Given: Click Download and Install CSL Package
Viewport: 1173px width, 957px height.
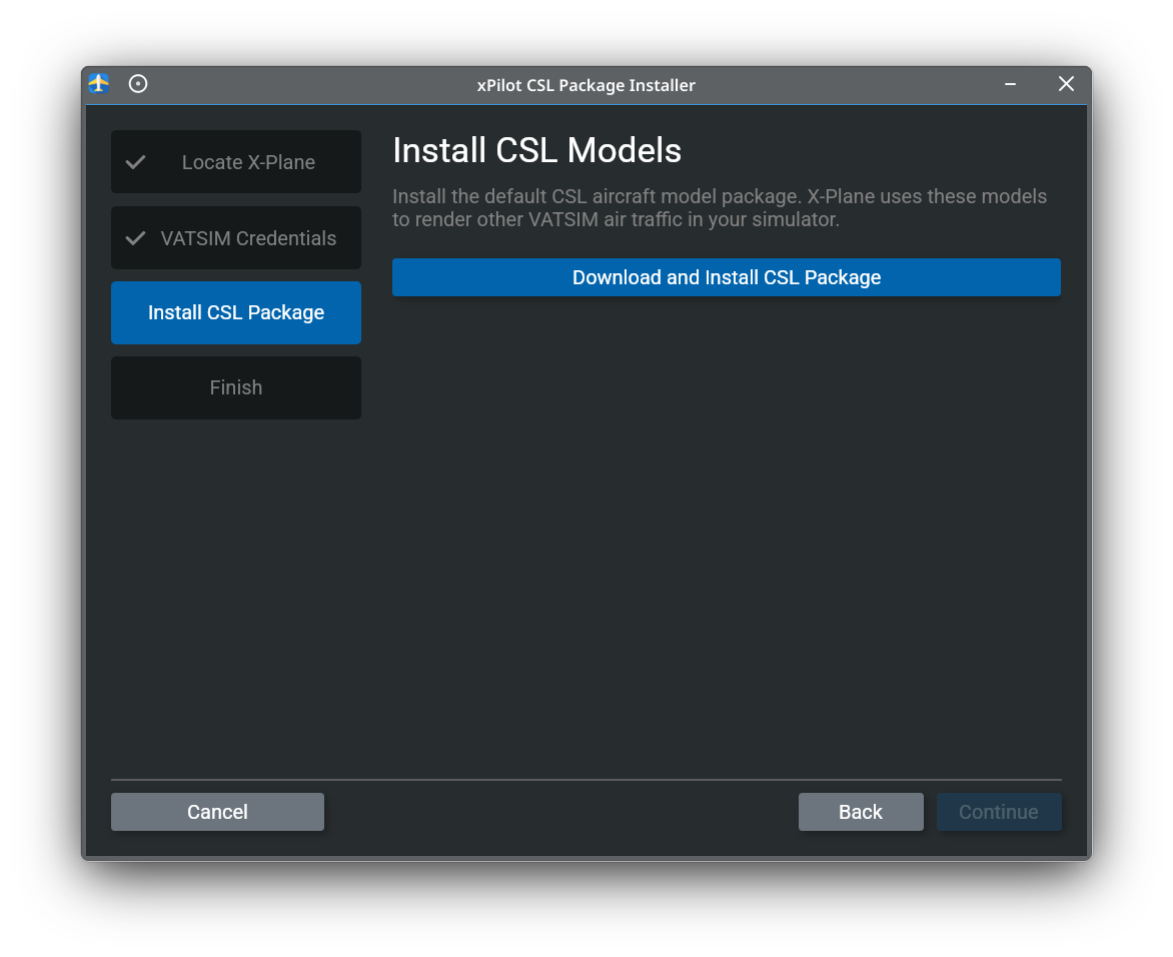Looking at the screenshot, I should [x=726, y=277].
